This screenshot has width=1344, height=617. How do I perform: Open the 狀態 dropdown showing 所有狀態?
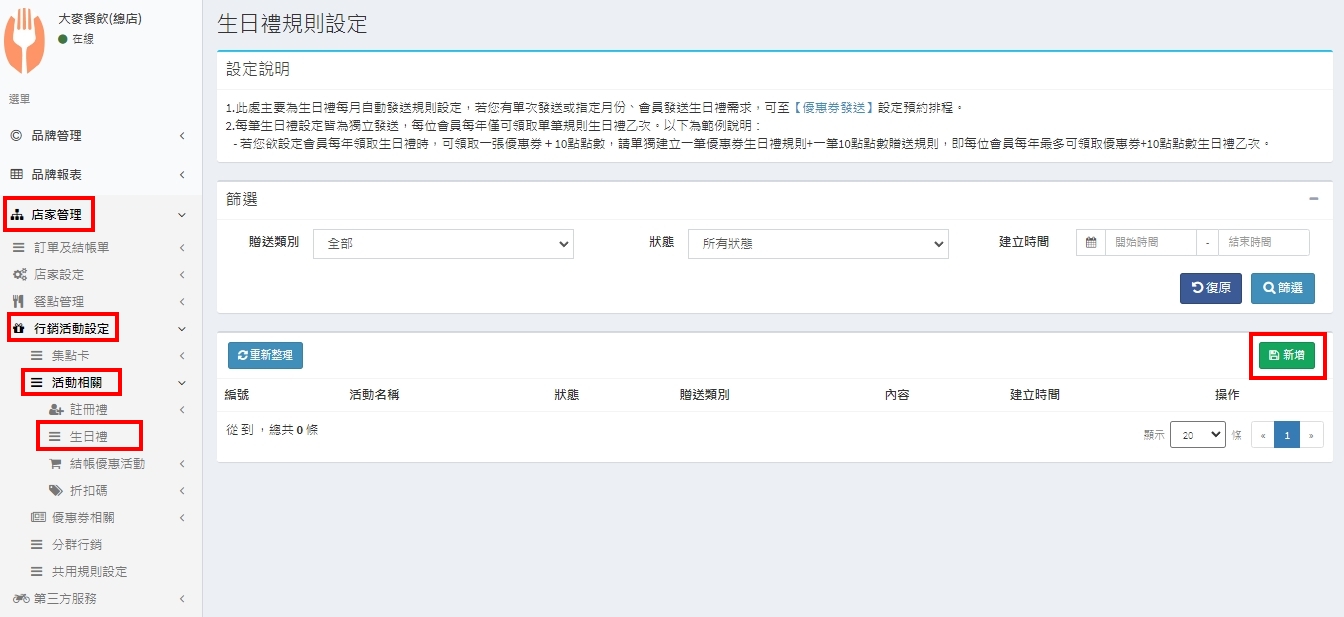[817, 244]
